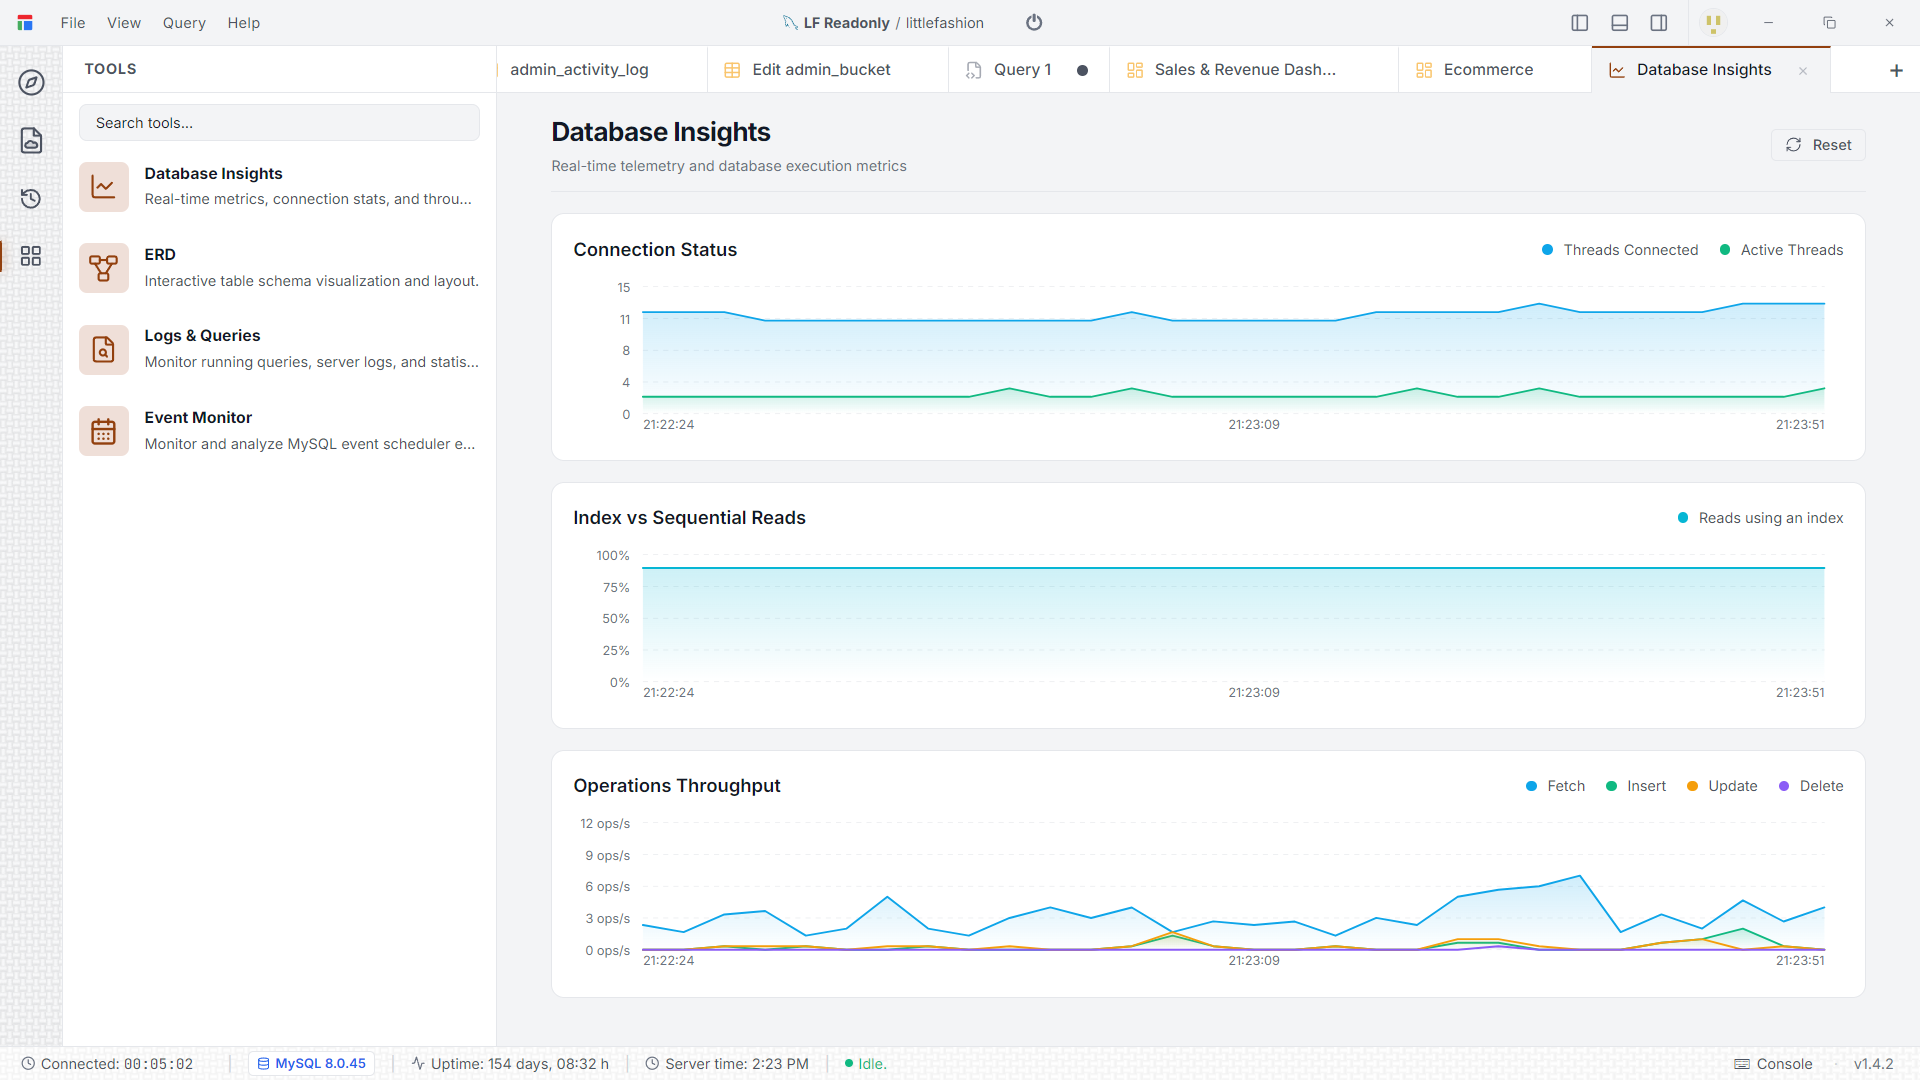Click the yellow notification icon in title bar
Viewport: 1920px width, 1080px height.
(x=1713, y=22)
